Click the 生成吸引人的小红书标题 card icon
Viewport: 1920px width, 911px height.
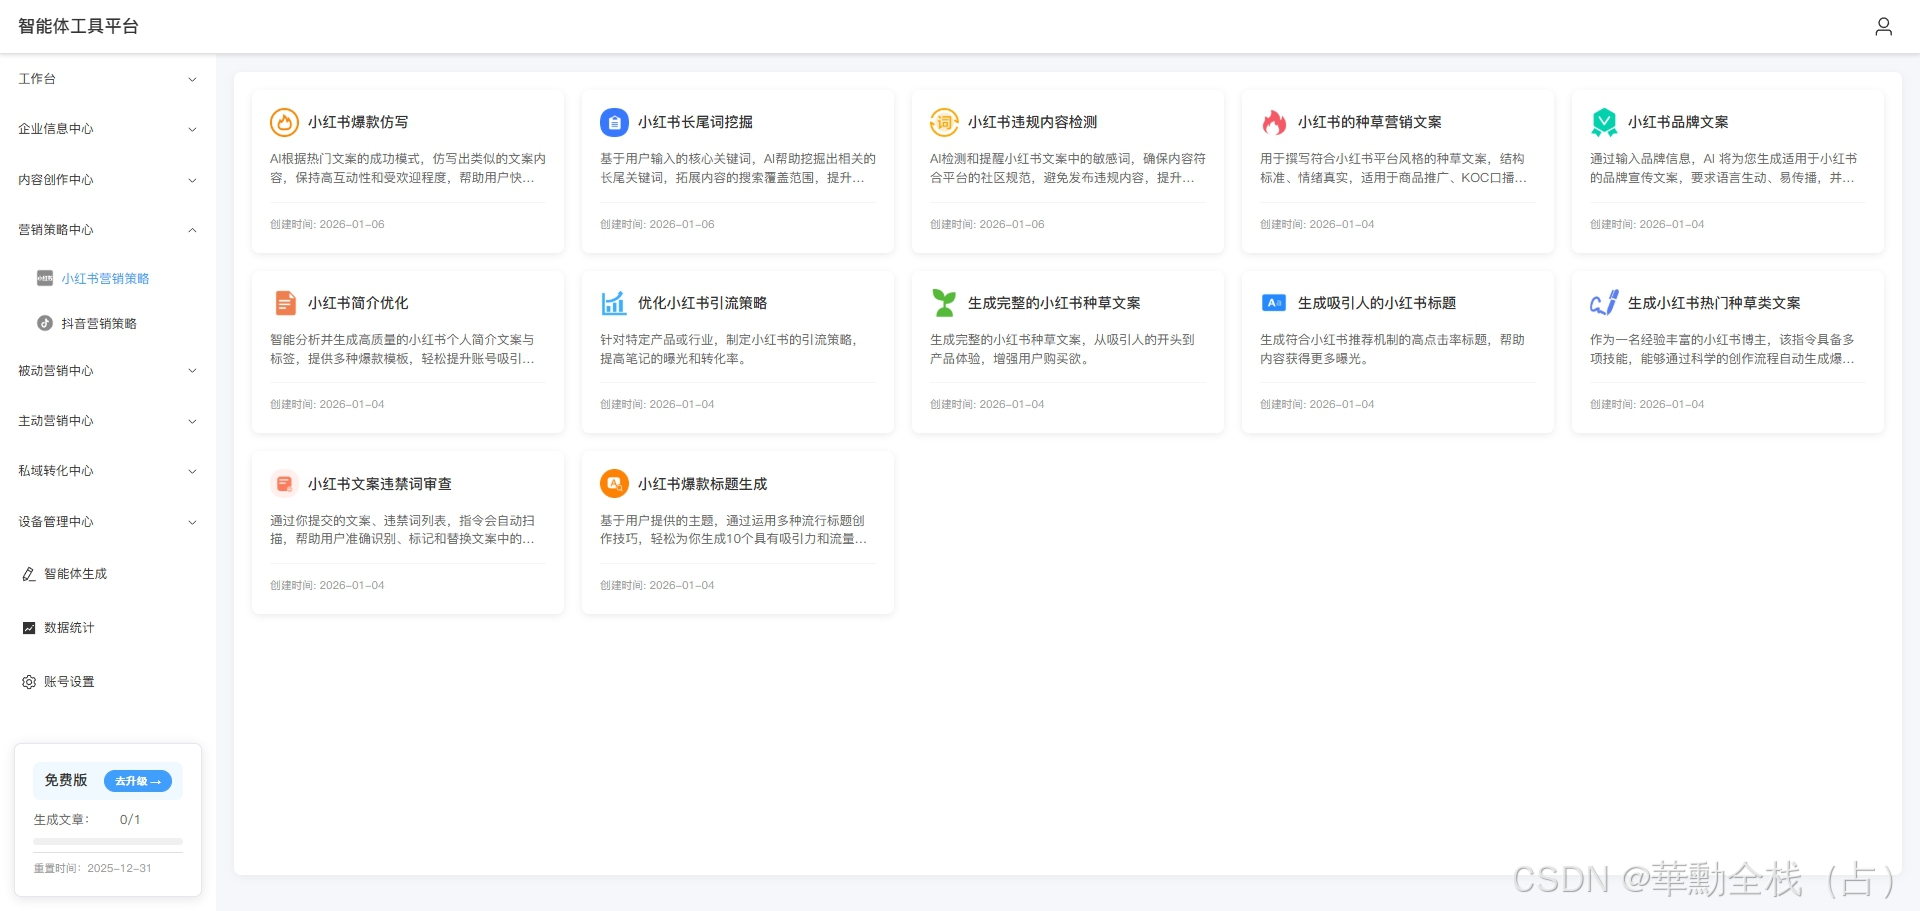pos(1274,303)
